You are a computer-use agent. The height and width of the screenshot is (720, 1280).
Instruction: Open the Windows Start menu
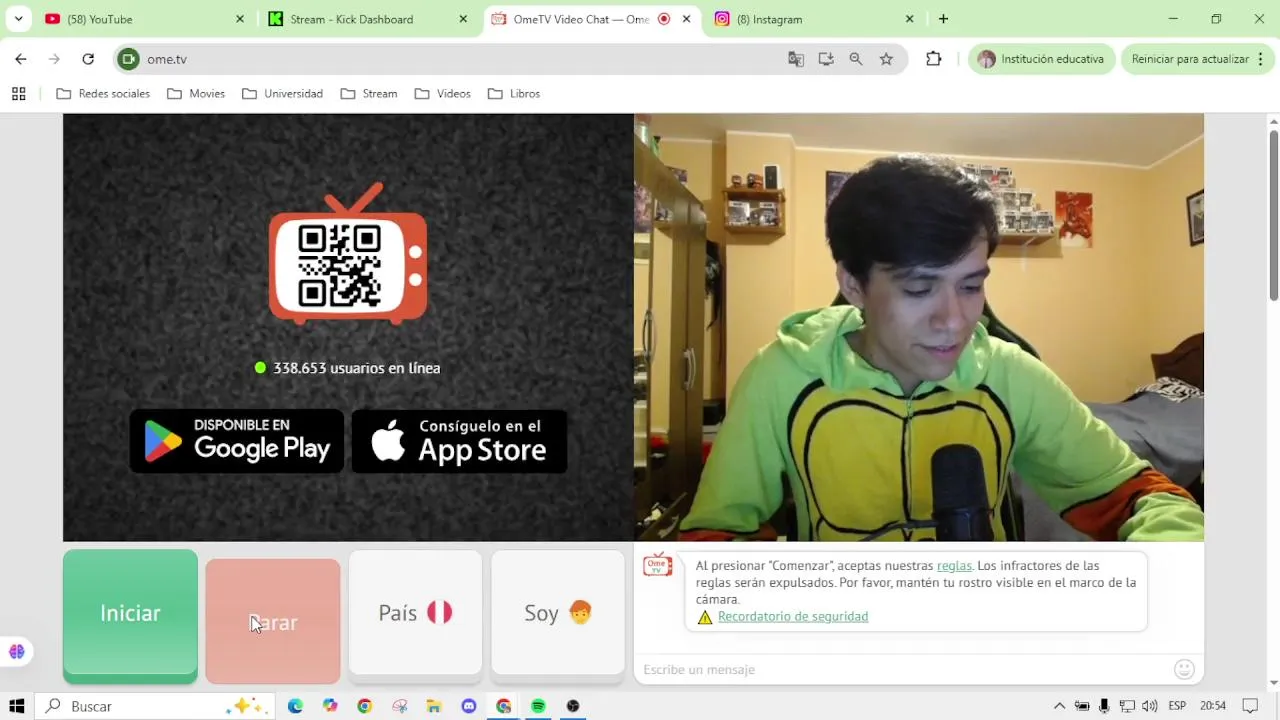16,706
